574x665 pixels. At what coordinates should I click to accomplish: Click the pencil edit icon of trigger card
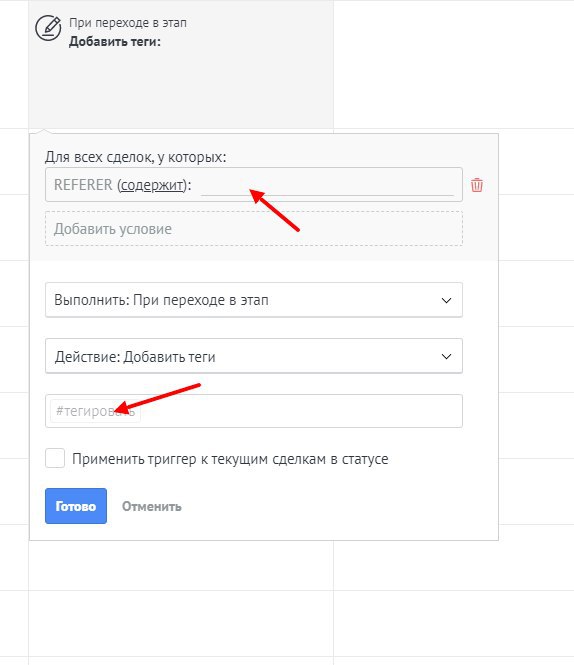48,28
